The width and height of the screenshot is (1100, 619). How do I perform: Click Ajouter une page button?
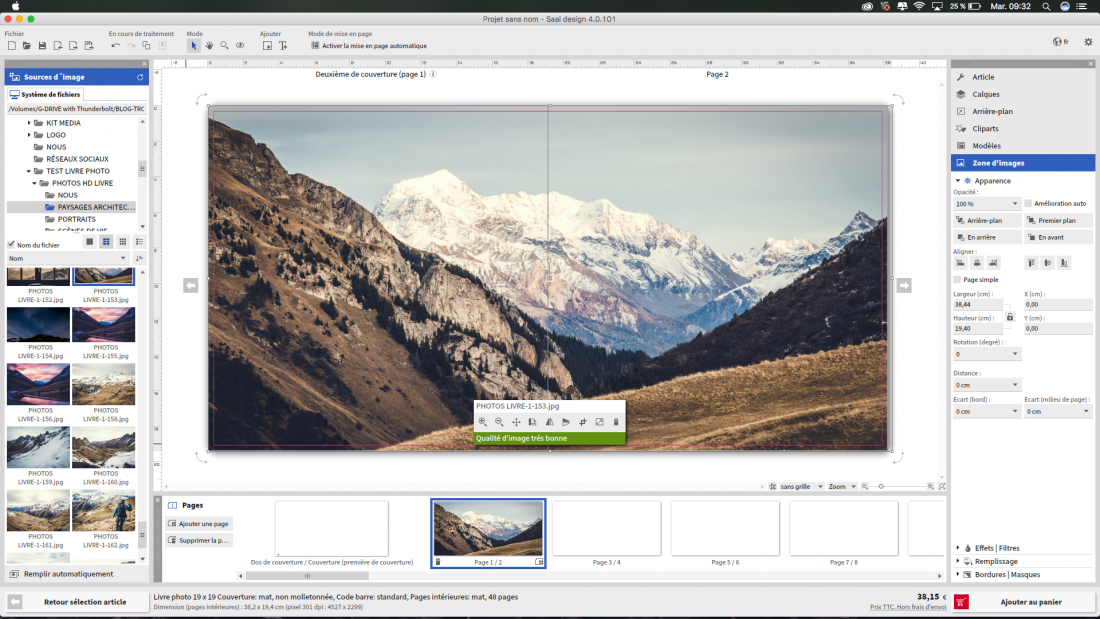click(x=198, y=524)
